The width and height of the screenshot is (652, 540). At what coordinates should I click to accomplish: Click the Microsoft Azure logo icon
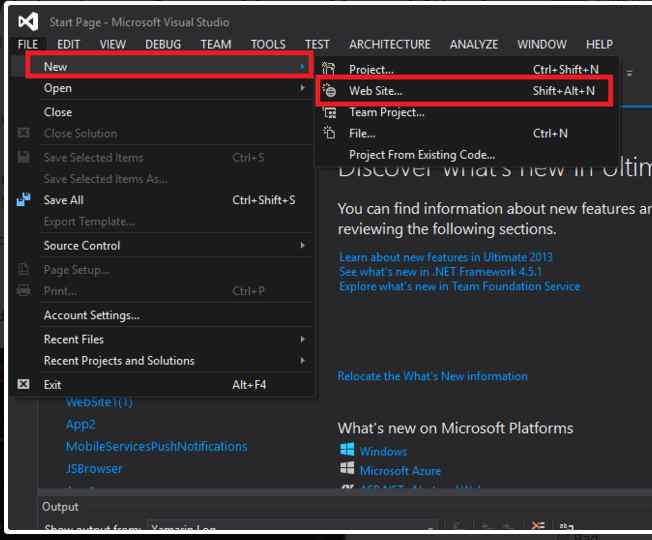coord(347,468)
